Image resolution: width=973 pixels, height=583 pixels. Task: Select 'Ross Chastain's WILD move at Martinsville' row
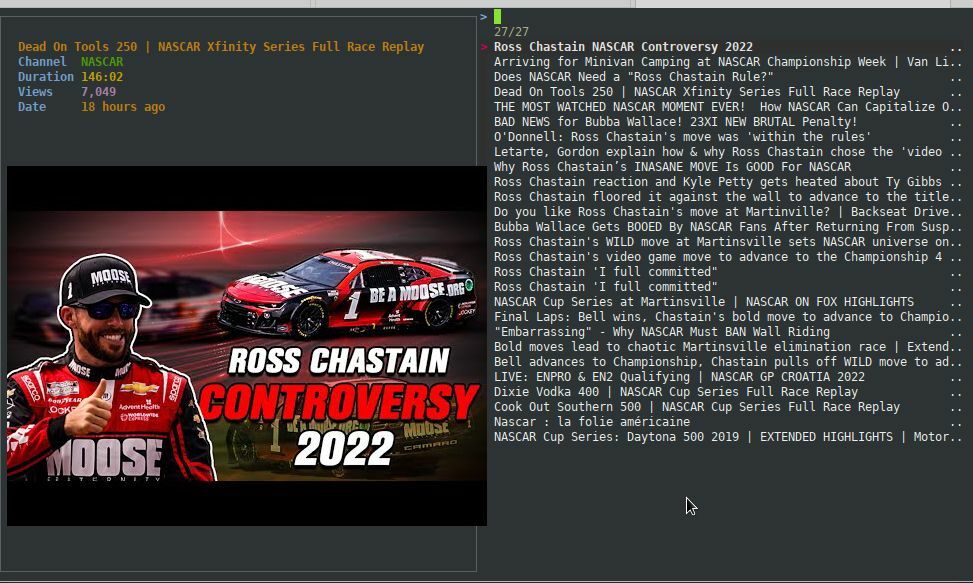point(727,242)
